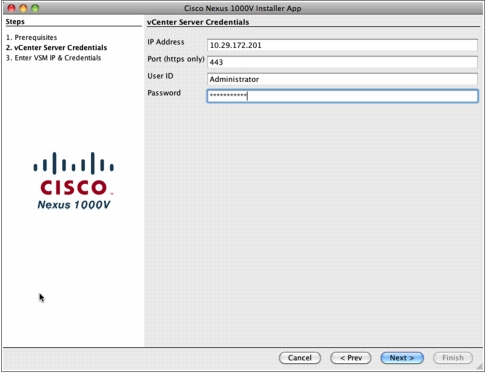Click the Cisco Nexus 1000V Installer App title
This screenshot has height=375, width=488.
coord(242,8)
